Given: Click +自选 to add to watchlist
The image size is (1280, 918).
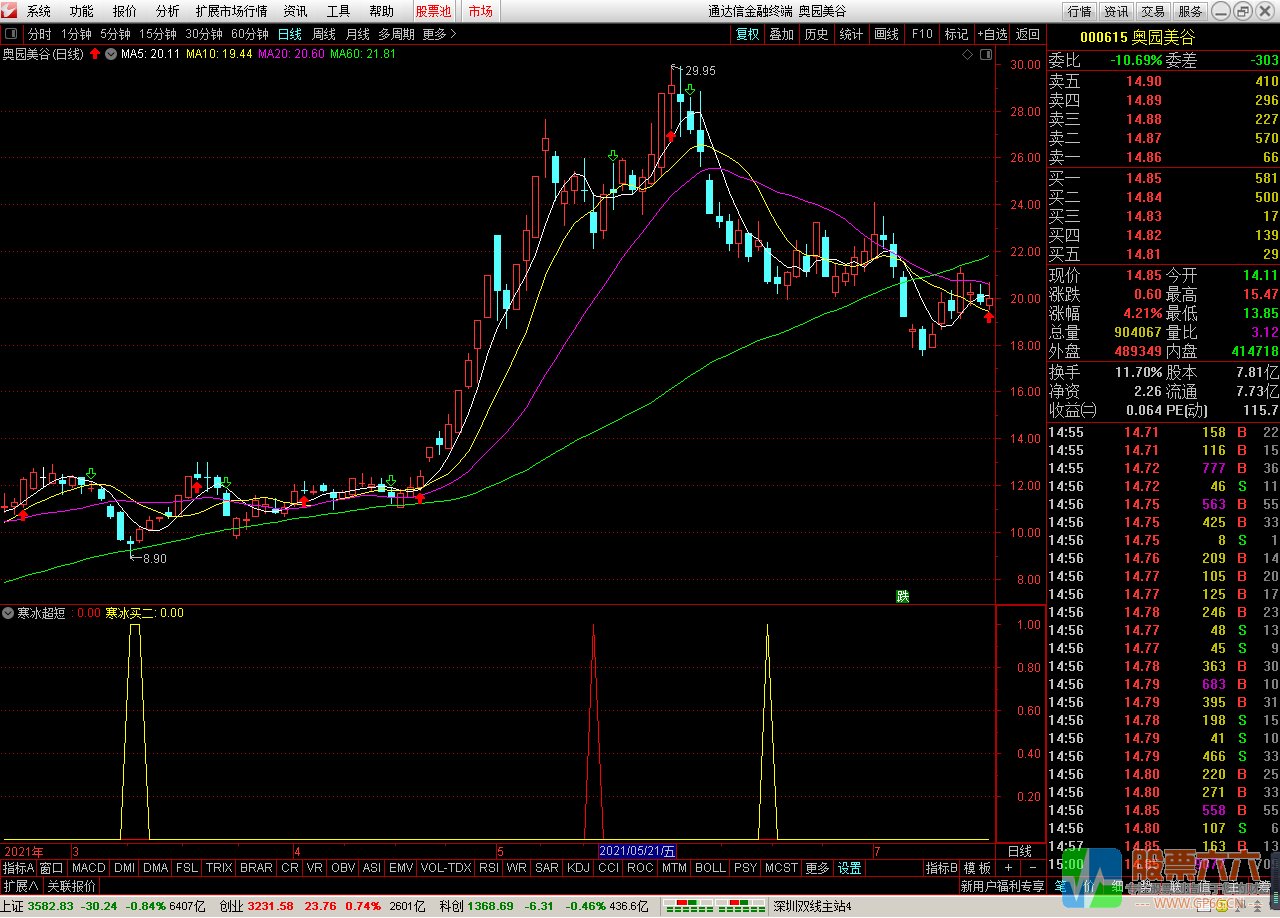Looking at the screenshot, I should tap(992, 34).
